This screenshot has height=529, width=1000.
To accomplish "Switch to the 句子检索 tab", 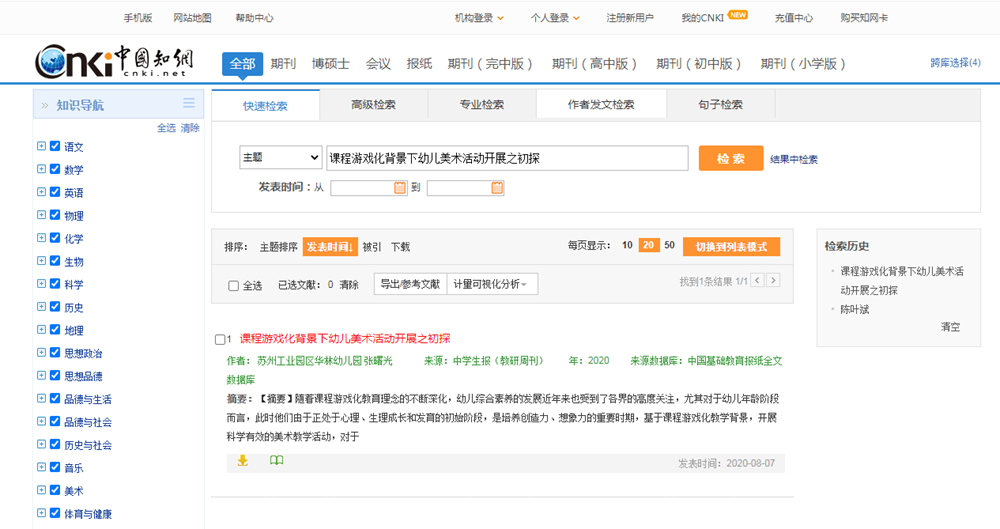I will pyautogui.click(x=721, y=105).
